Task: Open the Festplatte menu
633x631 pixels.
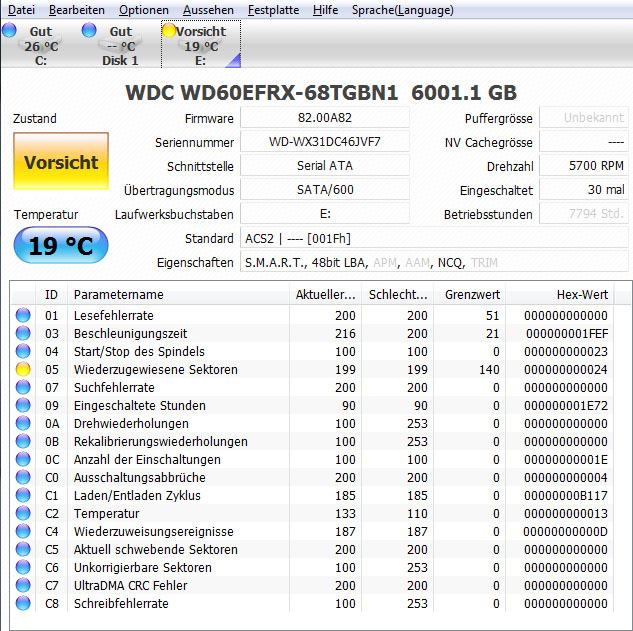Action: pyautogui.click(x=273, y=10)
